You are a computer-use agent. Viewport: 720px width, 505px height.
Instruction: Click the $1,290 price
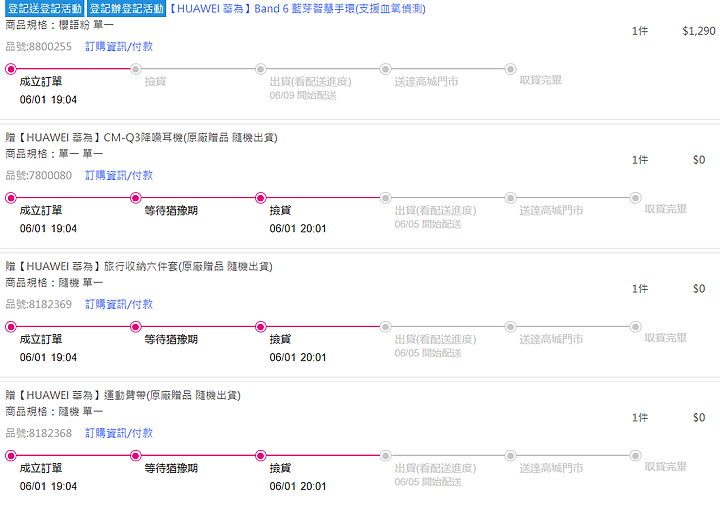pyautogui.click(x=699, y=31)
